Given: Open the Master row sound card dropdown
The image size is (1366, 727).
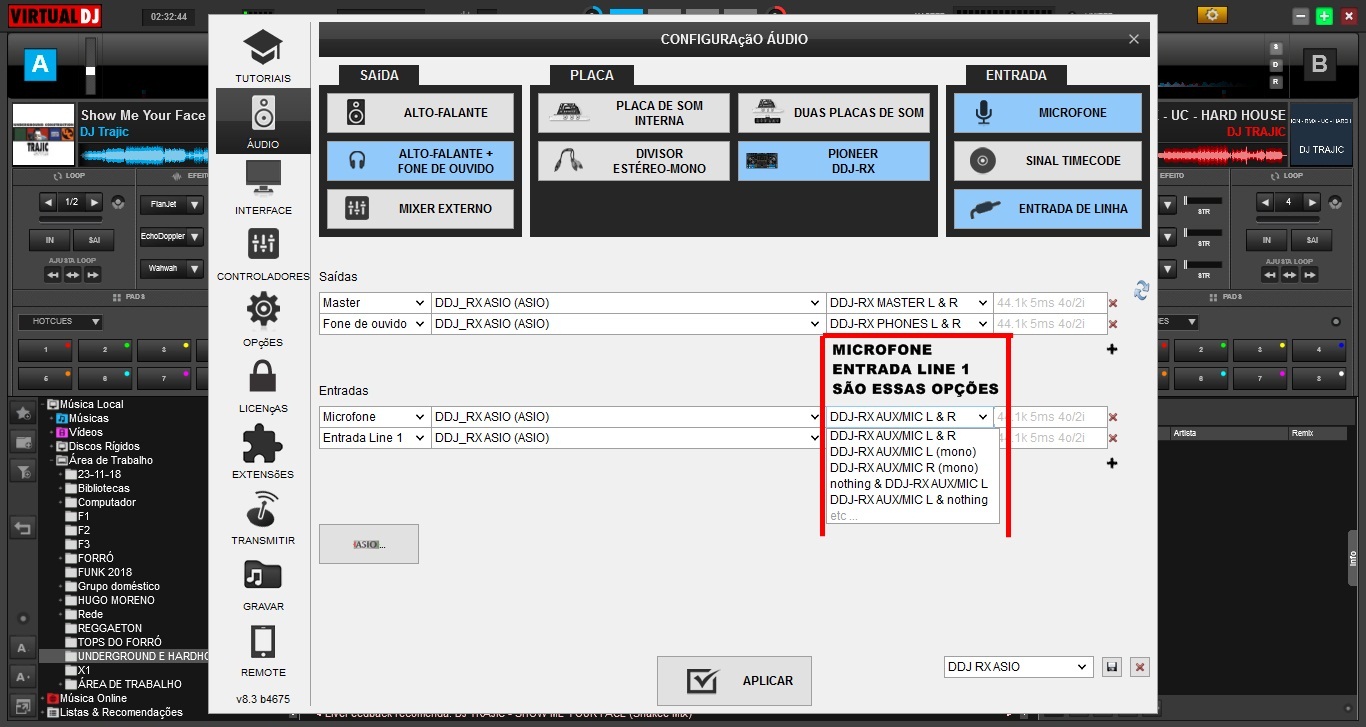Looking at the screenshot, I should pos(627,303).
